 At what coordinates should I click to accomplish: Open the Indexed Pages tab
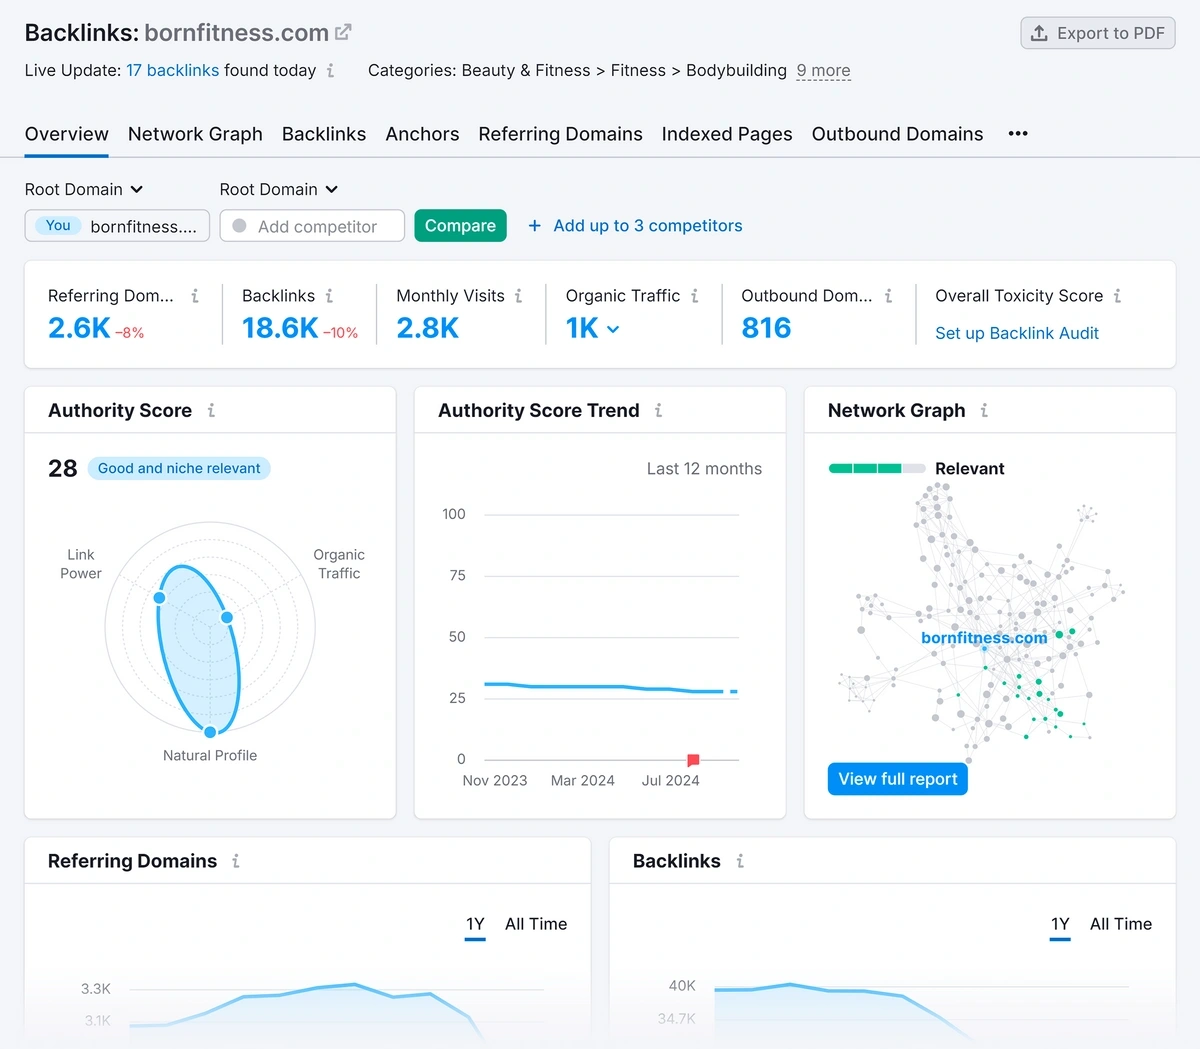(x=727, y=134)
